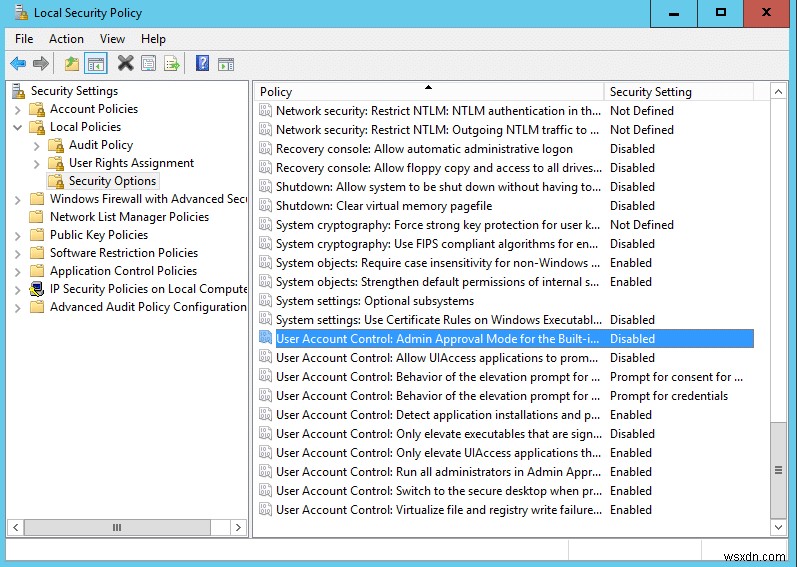
Task: Select Detect application installations policy row
Action: click(438, 415)
